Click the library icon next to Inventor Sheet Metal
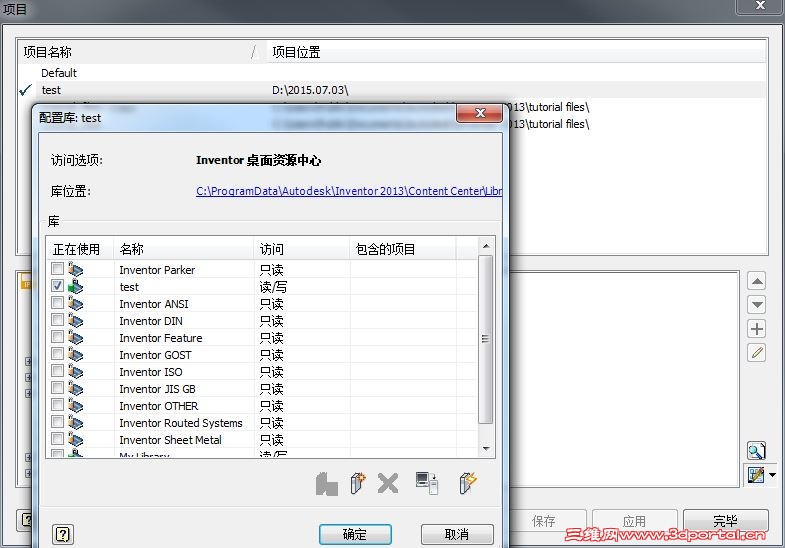This screenshot has width=785, height=548. 76,440
